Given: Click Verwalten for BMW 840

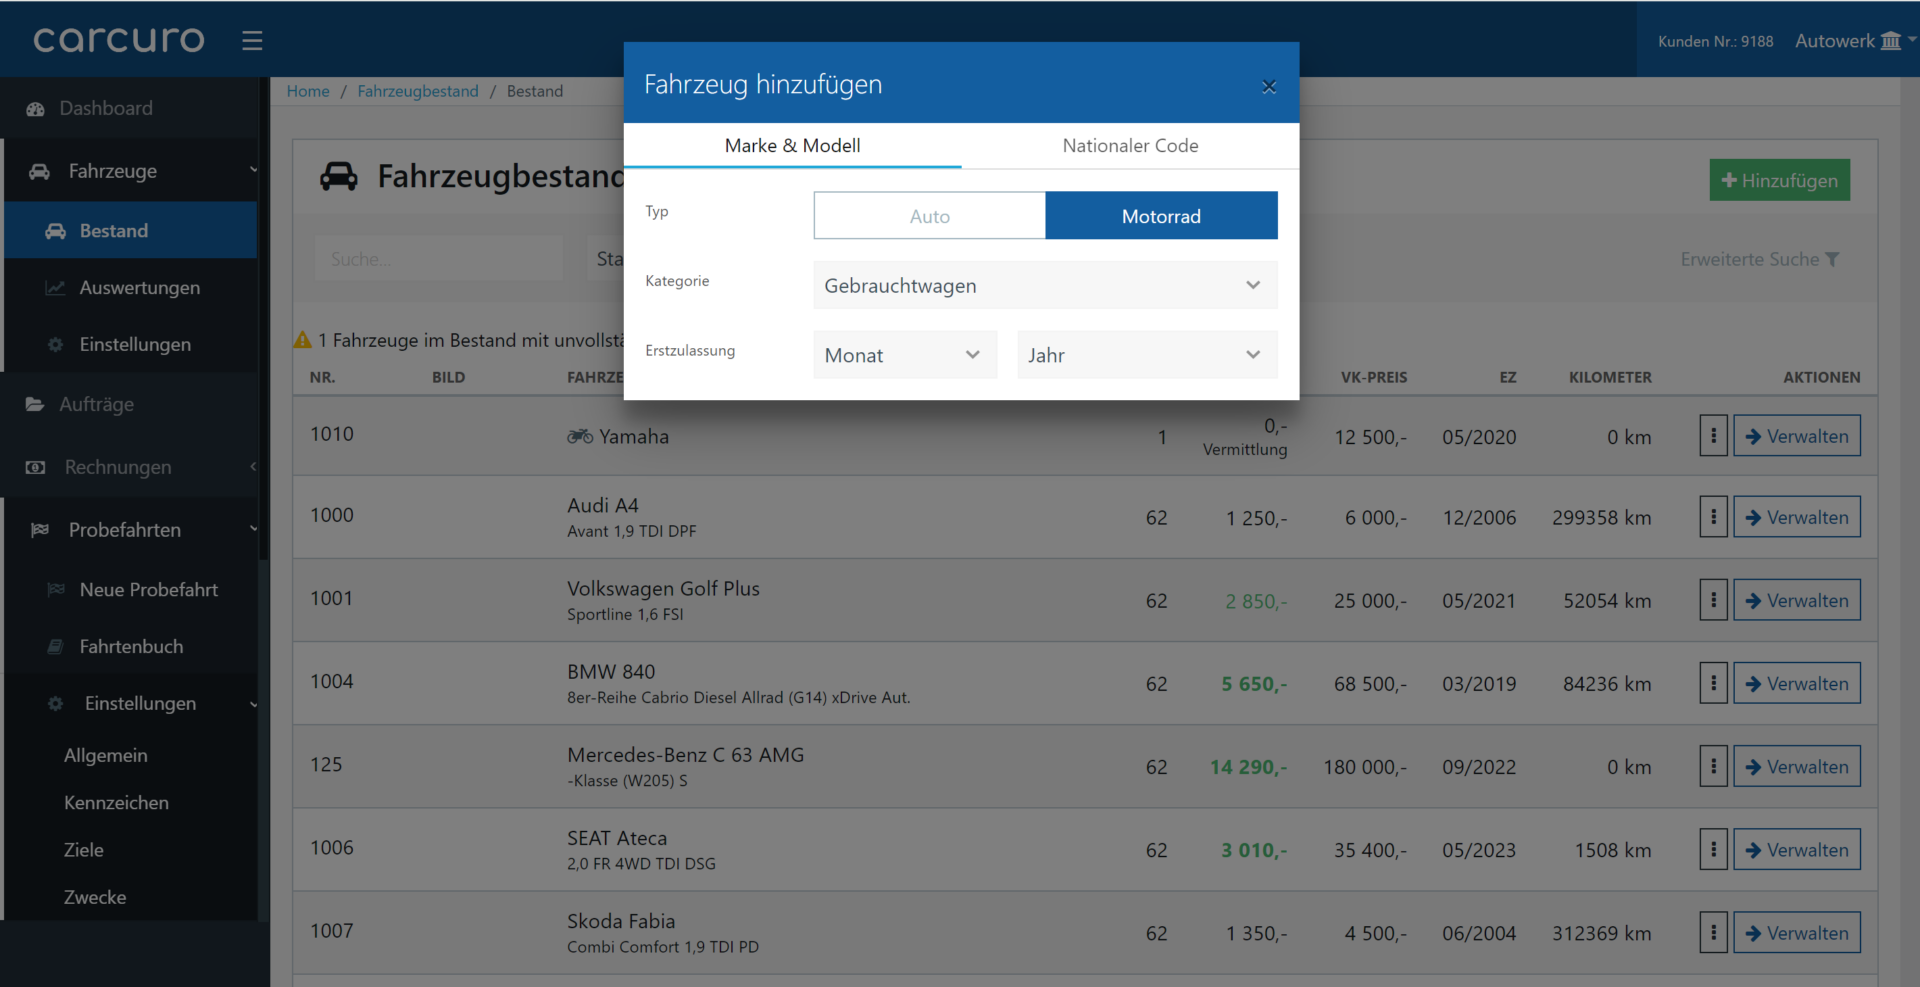Looking at the screenshot, I should 1796,683.
